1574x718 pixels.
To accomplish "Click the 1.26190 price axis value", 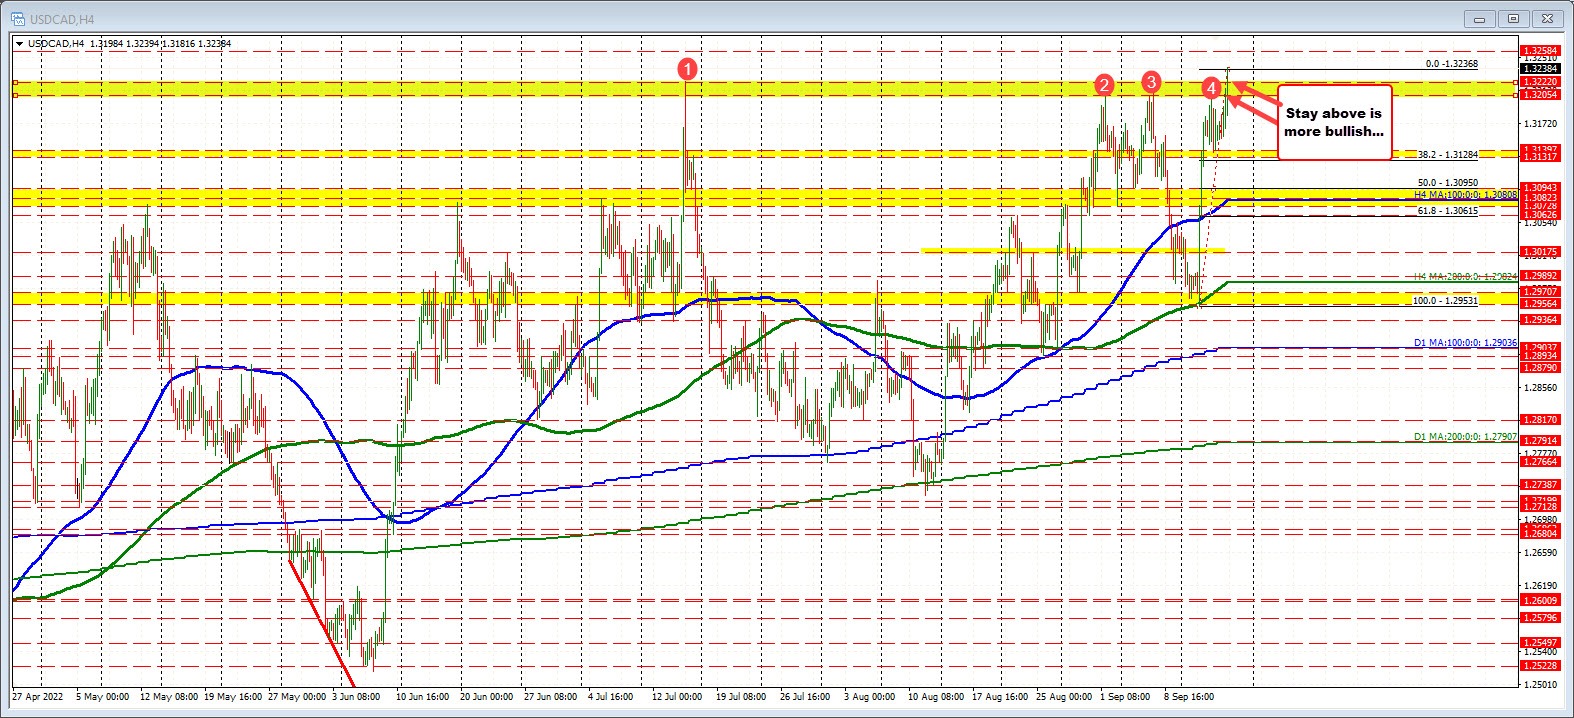I will pos(1542,585).
